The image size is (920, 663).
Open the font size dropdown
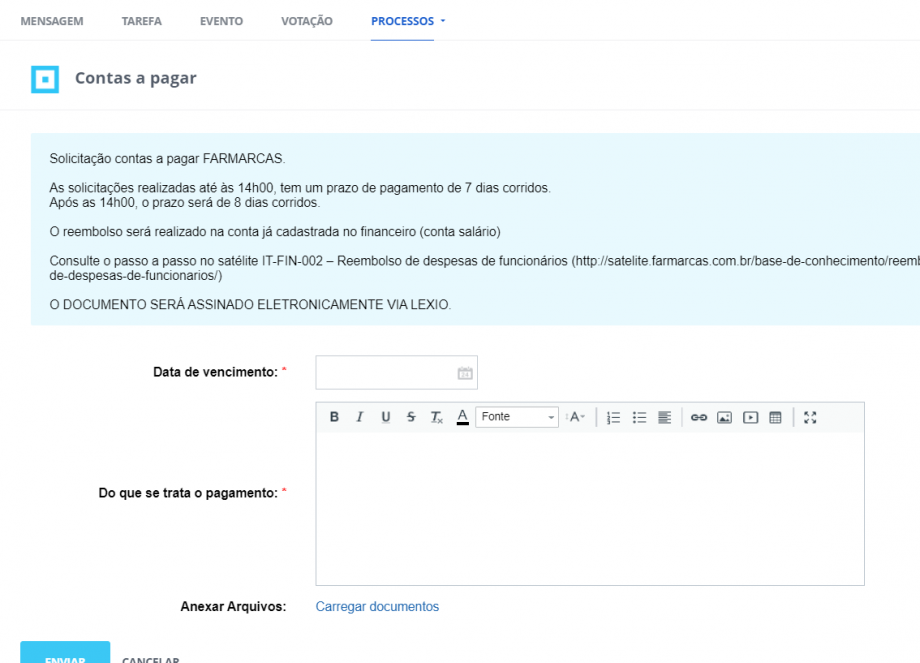coord(576,417)
